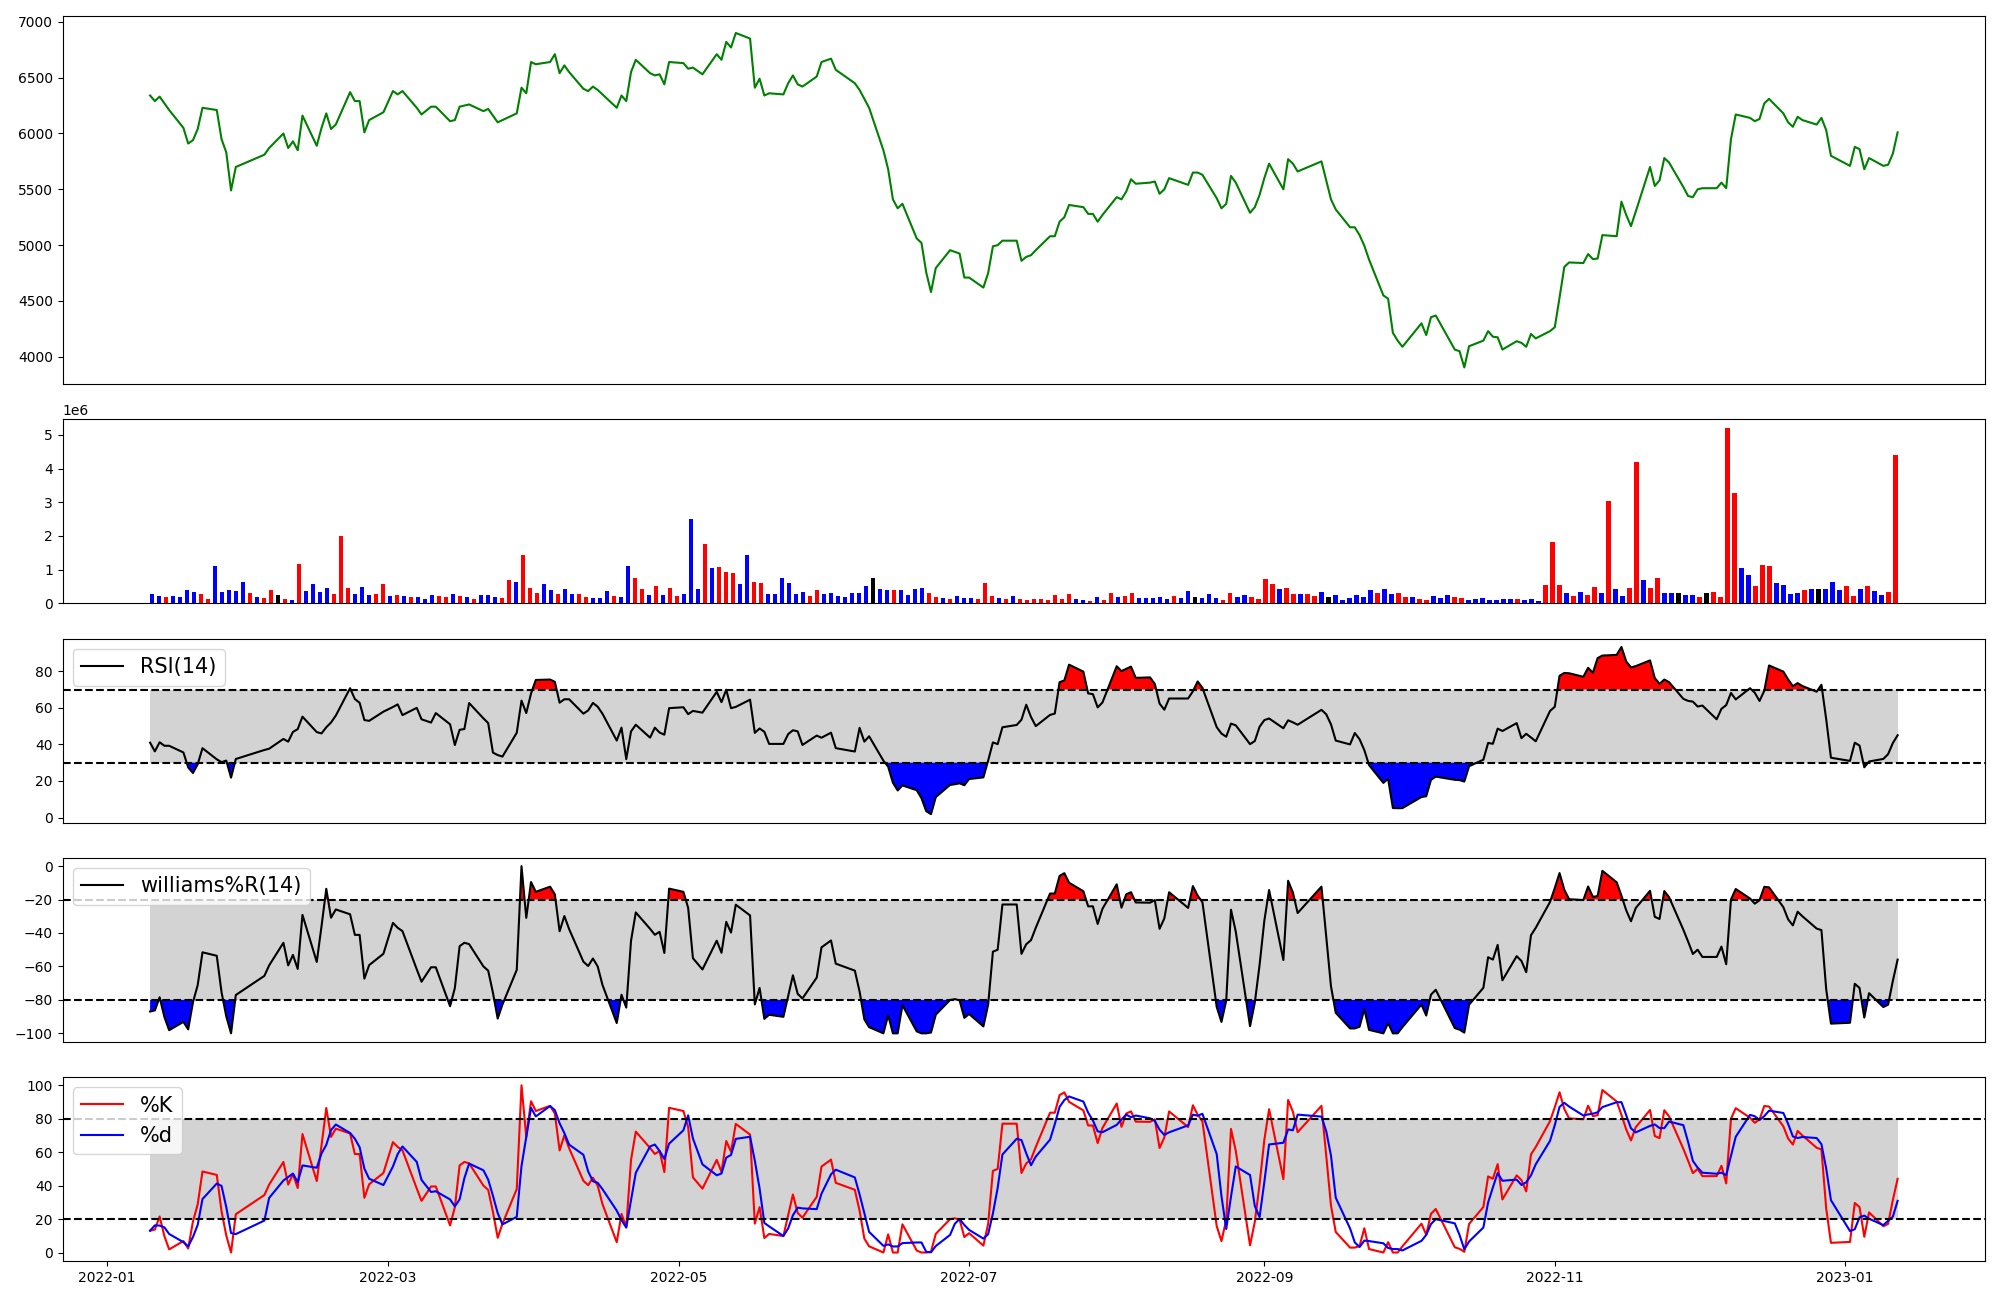Select the 2022-05 x-axis date label

tap(679, 1277)
